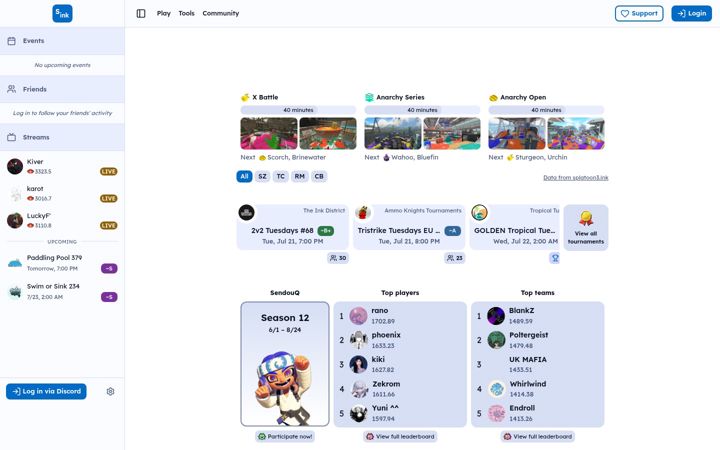Click the Paddling Pool tournament icon
This screenshot has height=450, width=720.
[15, 263]
